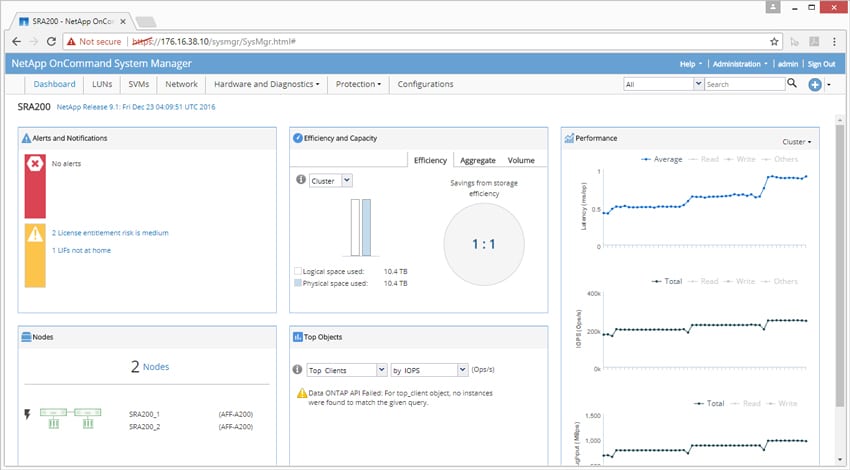The image size is (850, 470).
Task: Open the LUNs tab
Action: click(x=102, y=84)
